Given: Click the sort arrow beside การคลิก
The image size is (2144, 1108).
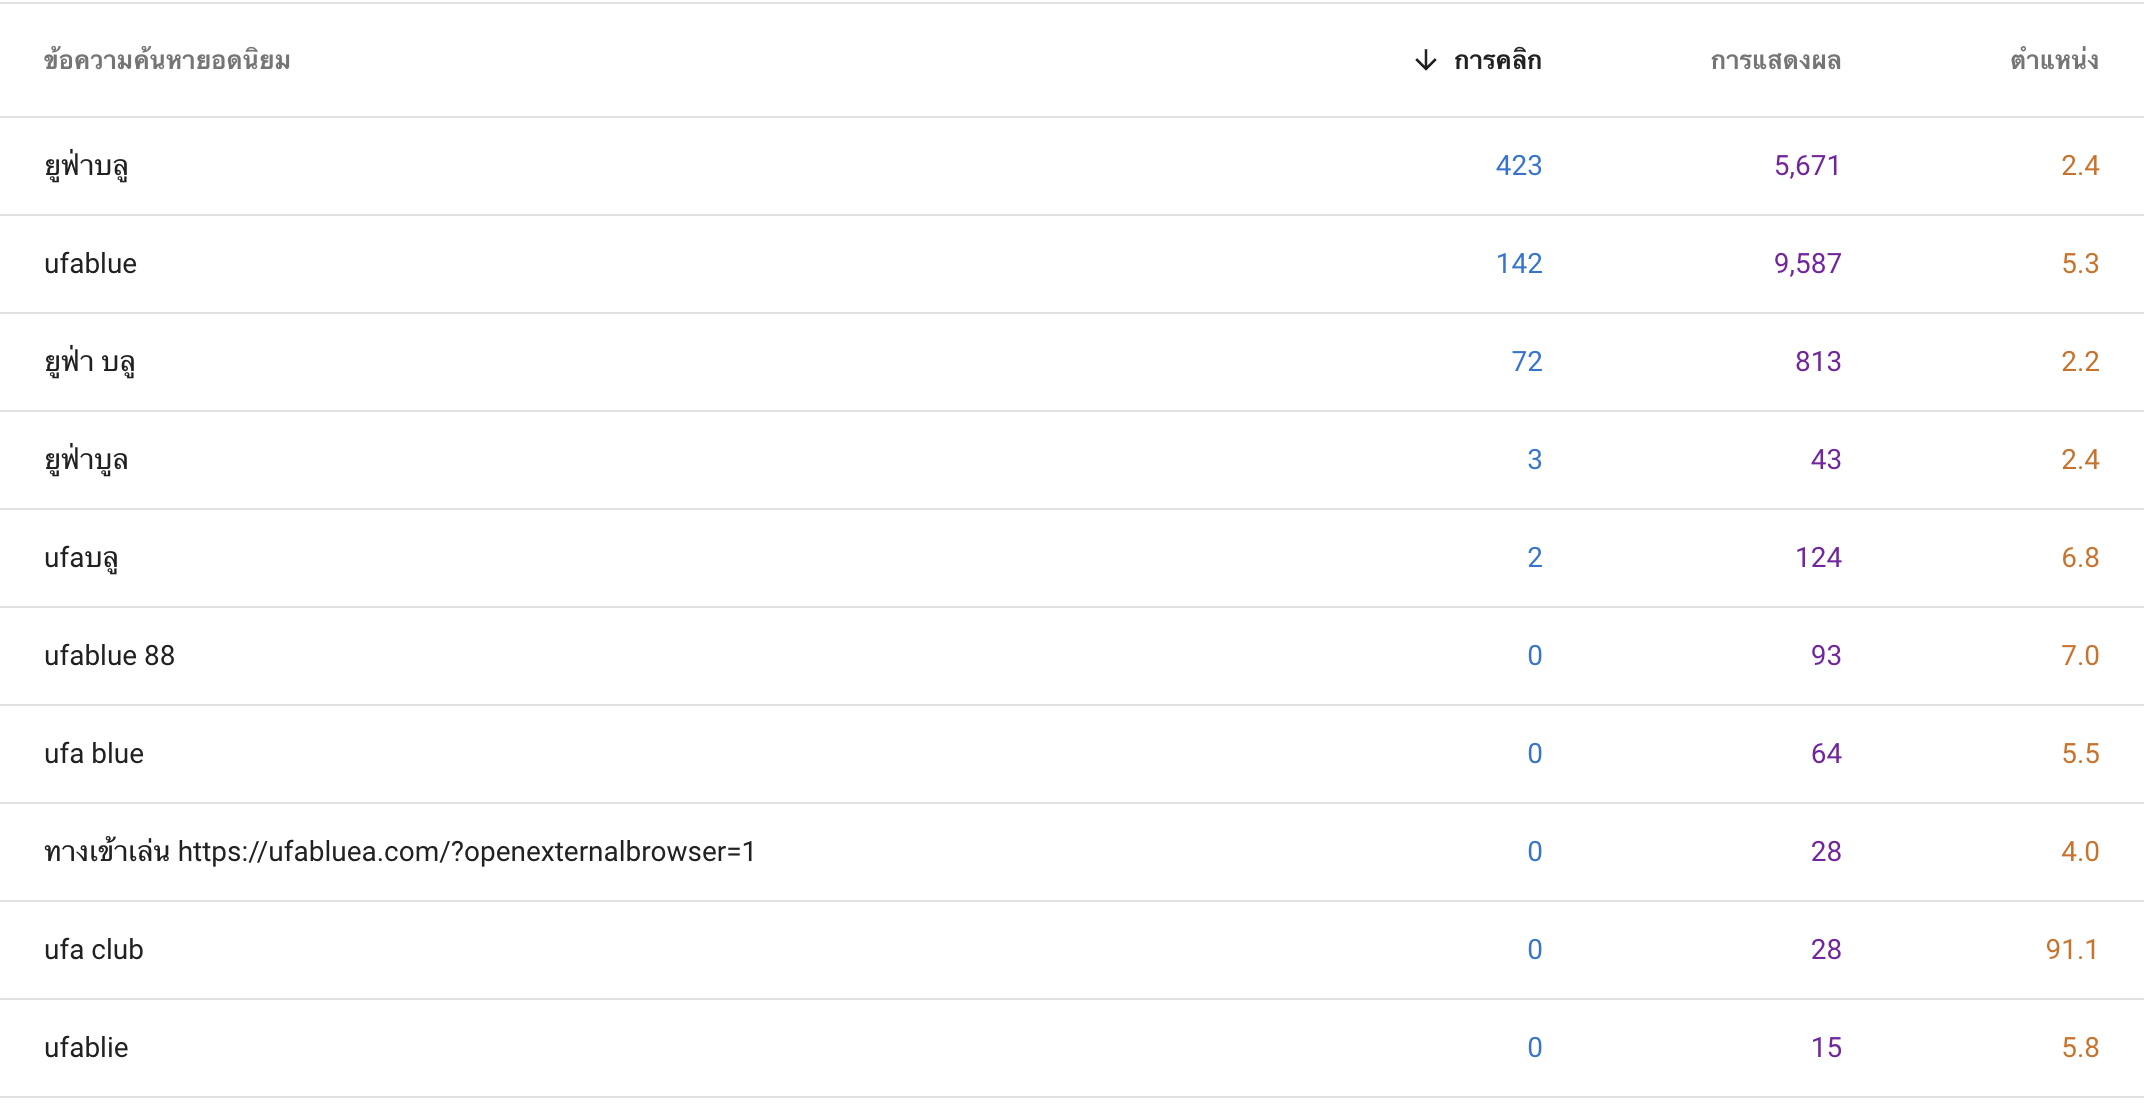Looking at the screenshot, I should tap(1426, 61).
